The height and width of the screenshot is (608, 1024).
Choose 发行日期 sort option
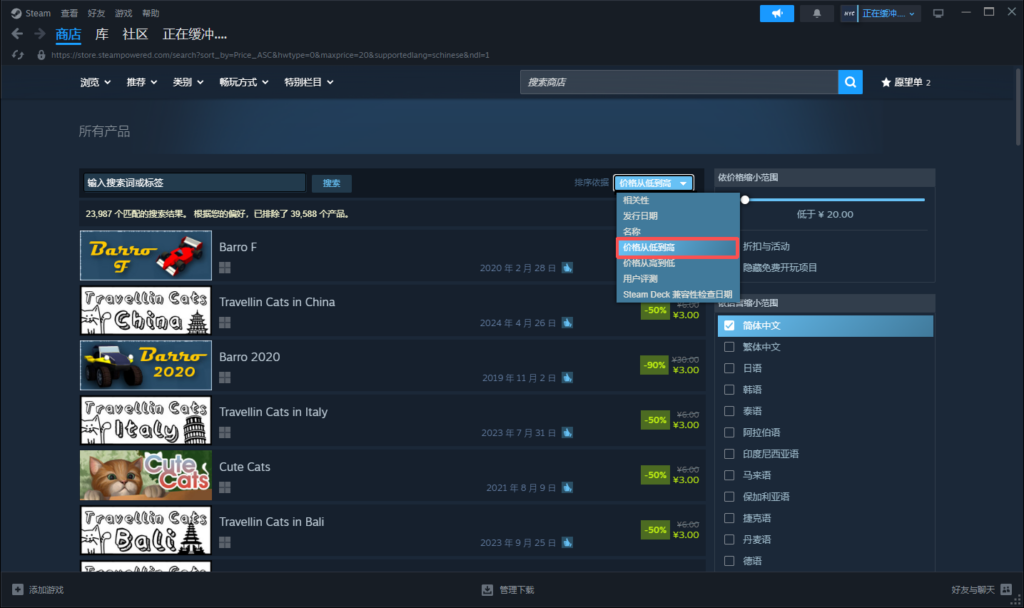[678, 216]
